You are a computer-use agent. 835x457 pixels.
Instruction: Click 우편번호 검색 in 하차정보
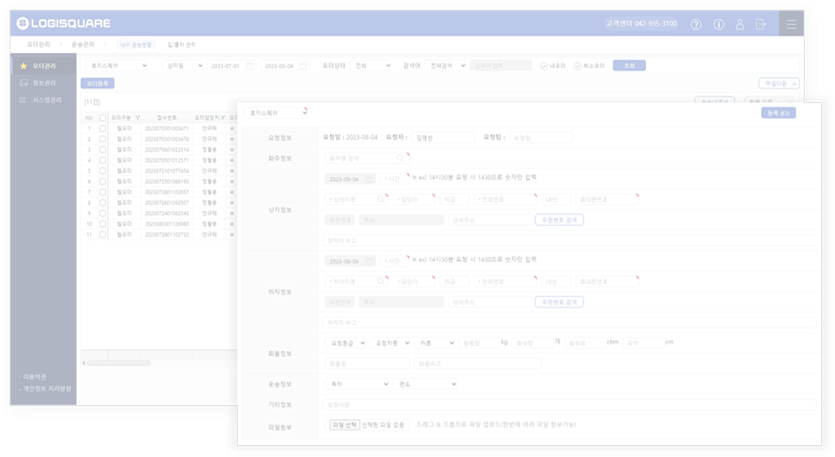click(559, 302)
